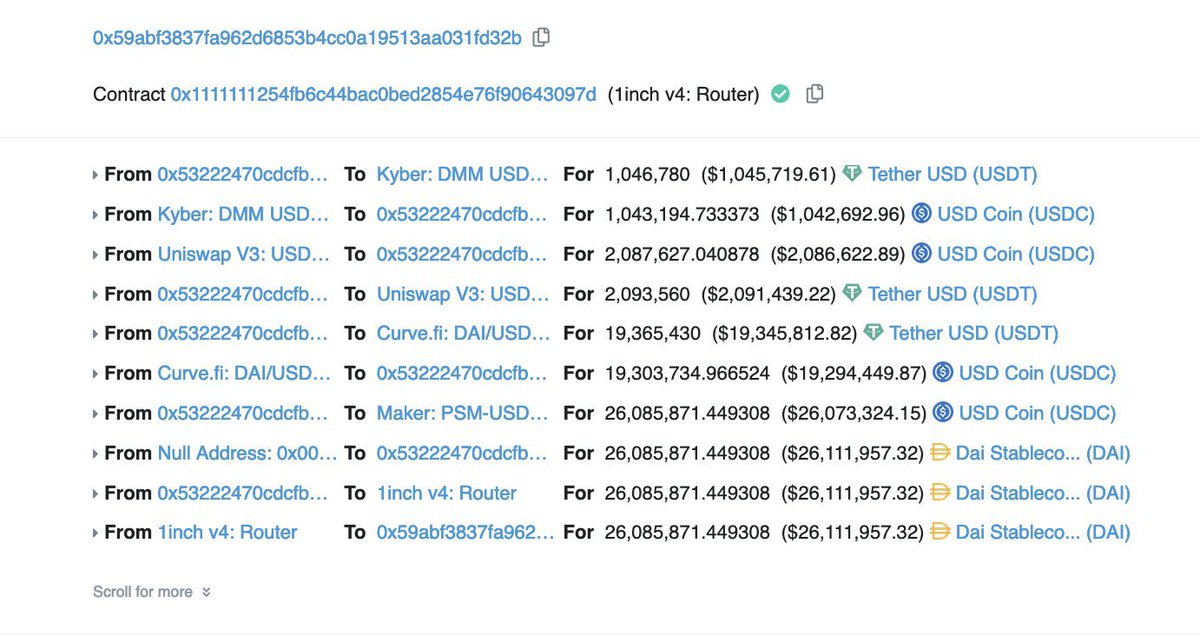Click the USDC coin icon beside 1,043,194.733373

click(x=921, y=214)
